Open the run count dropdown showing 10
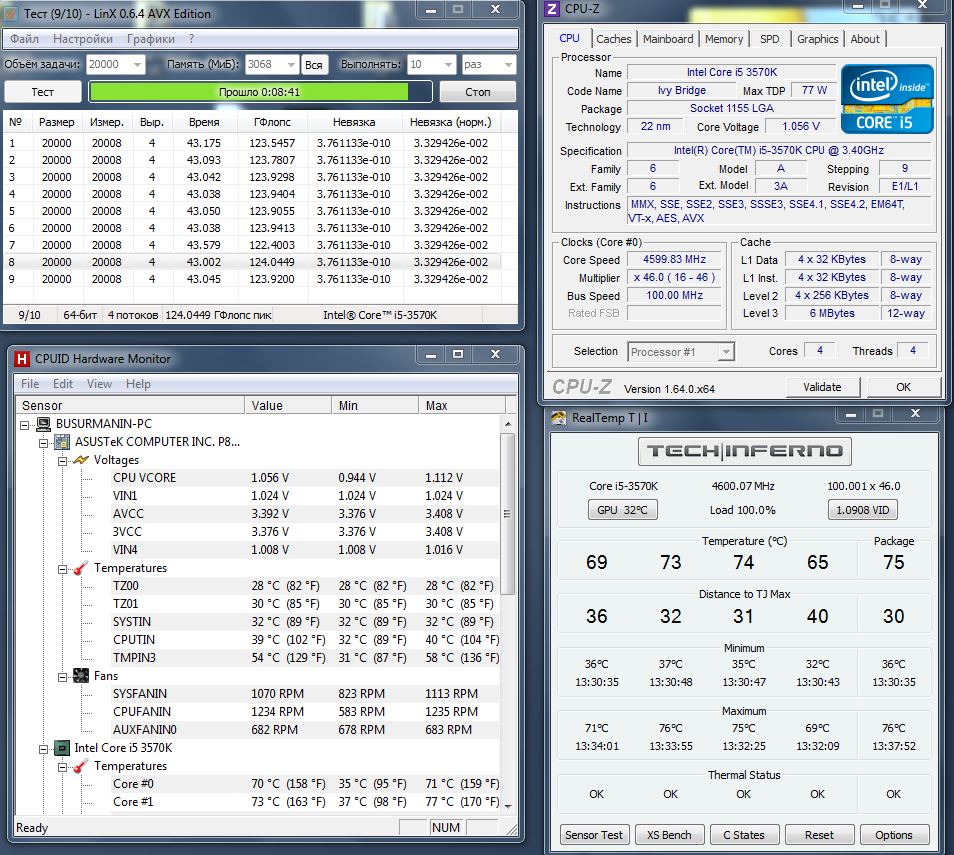The image size is (954, 855). [x=448, y=65]
